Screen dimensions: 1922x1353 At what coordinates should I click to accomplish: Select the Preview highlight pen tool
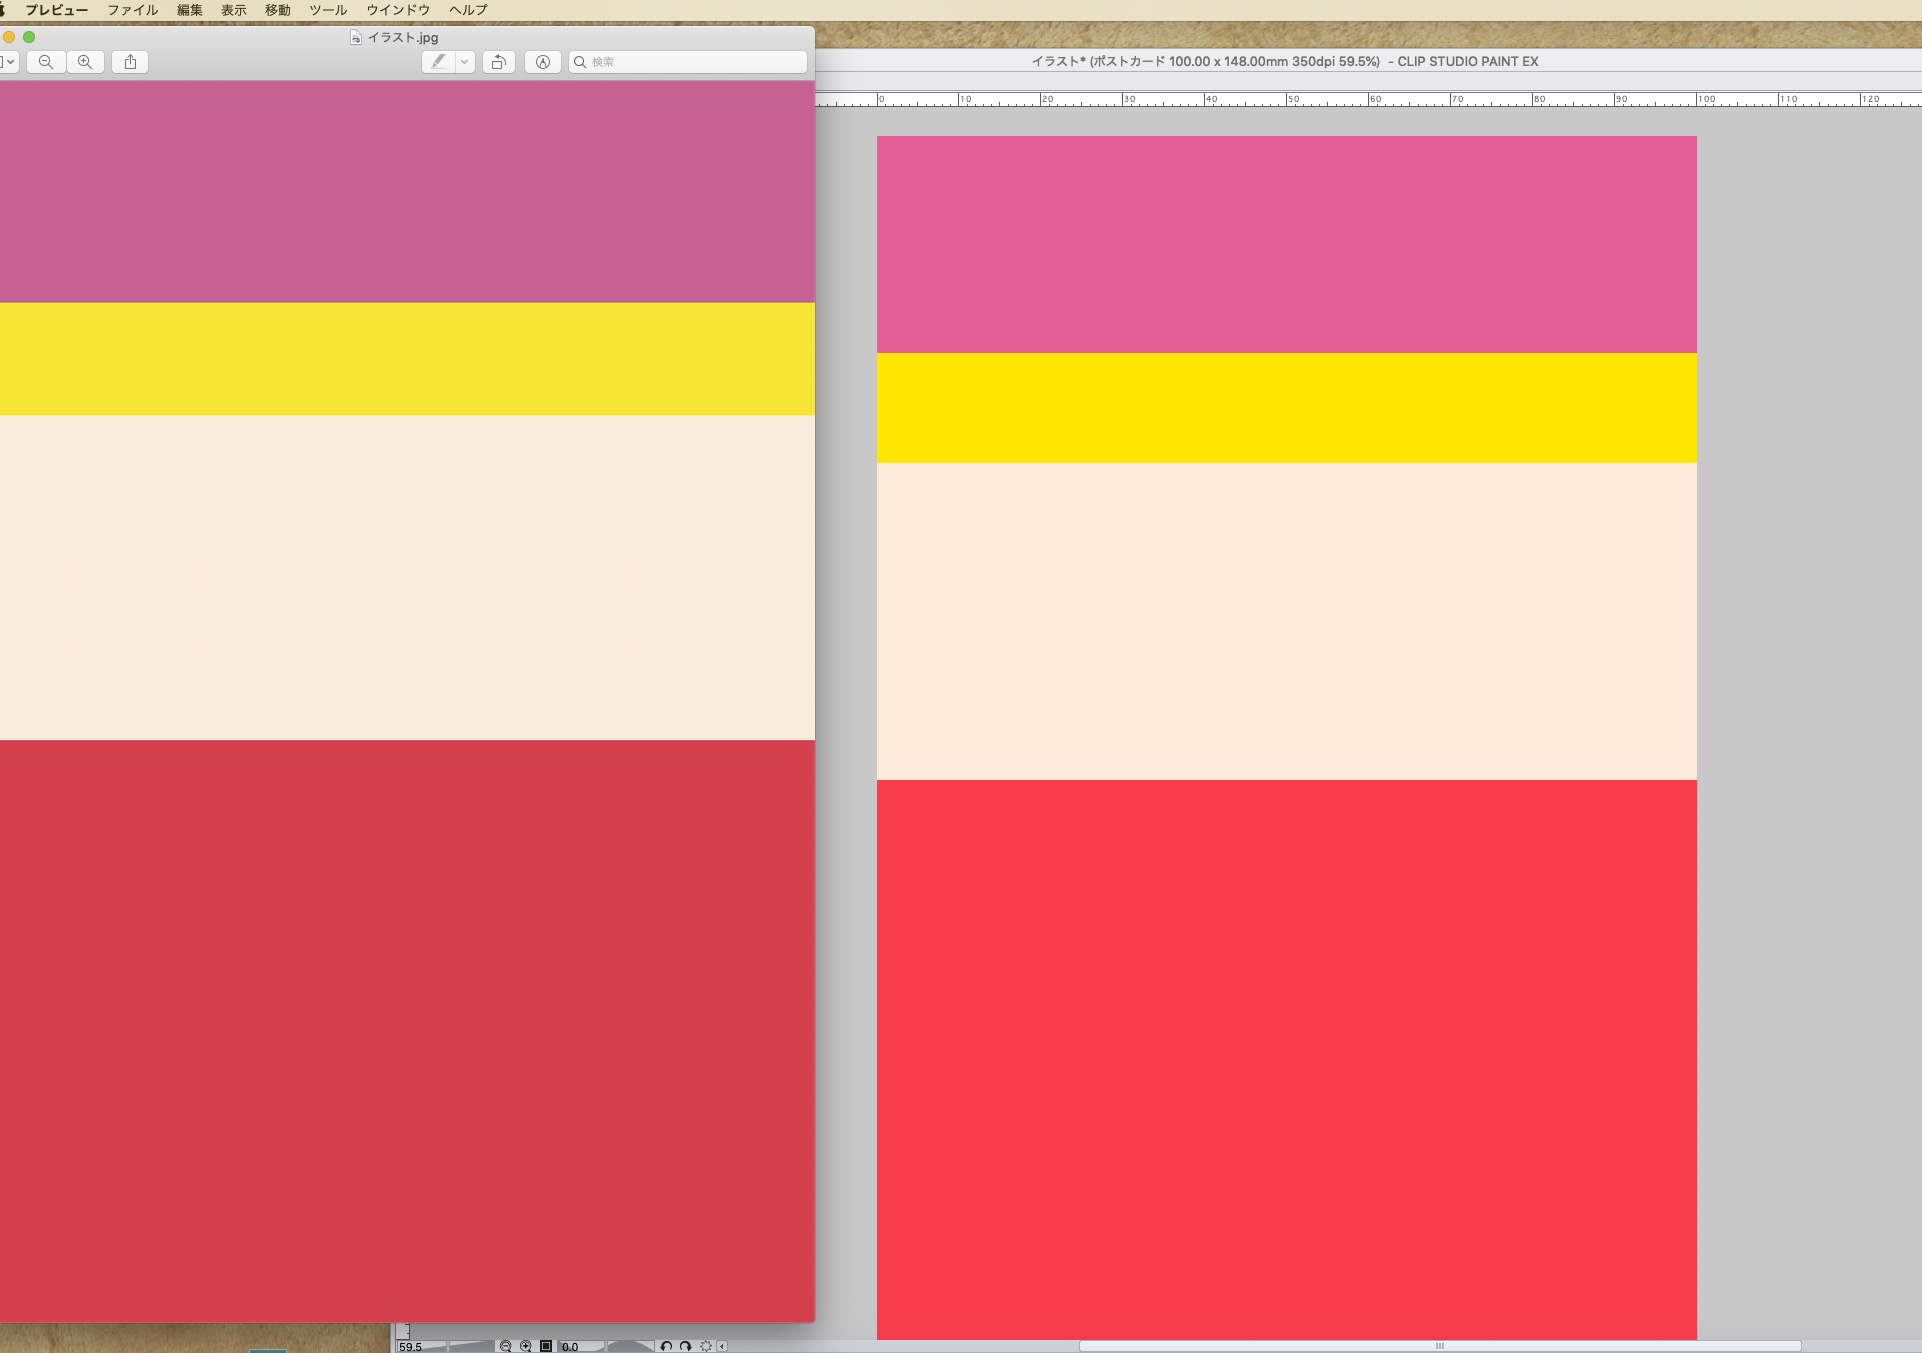(x=438, y=62)
